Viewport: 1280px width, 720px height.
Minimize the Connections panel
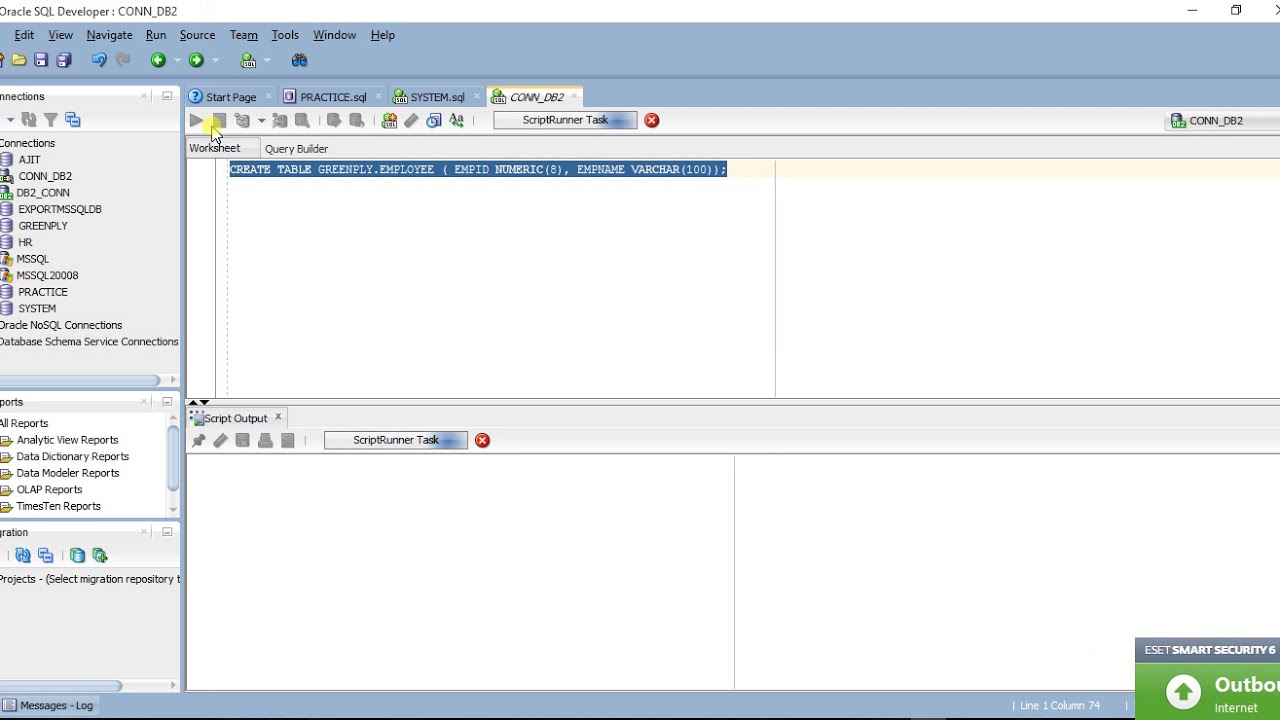[x=167, y=96]
